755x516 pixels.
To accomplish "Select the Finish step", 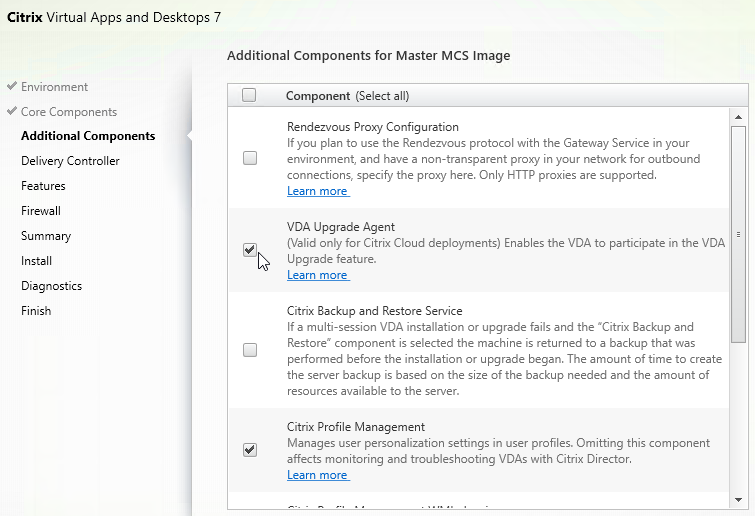I will pos(36,311).
